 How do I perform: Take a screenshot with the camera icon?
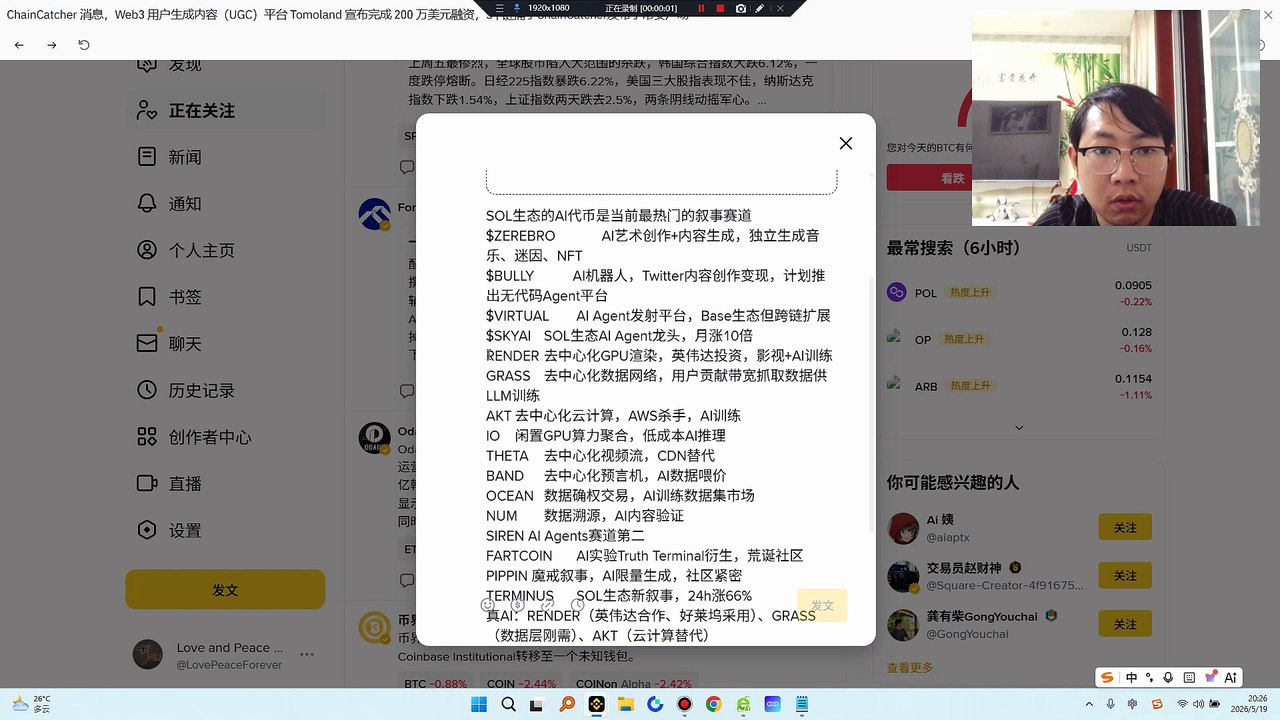(740, 8)
